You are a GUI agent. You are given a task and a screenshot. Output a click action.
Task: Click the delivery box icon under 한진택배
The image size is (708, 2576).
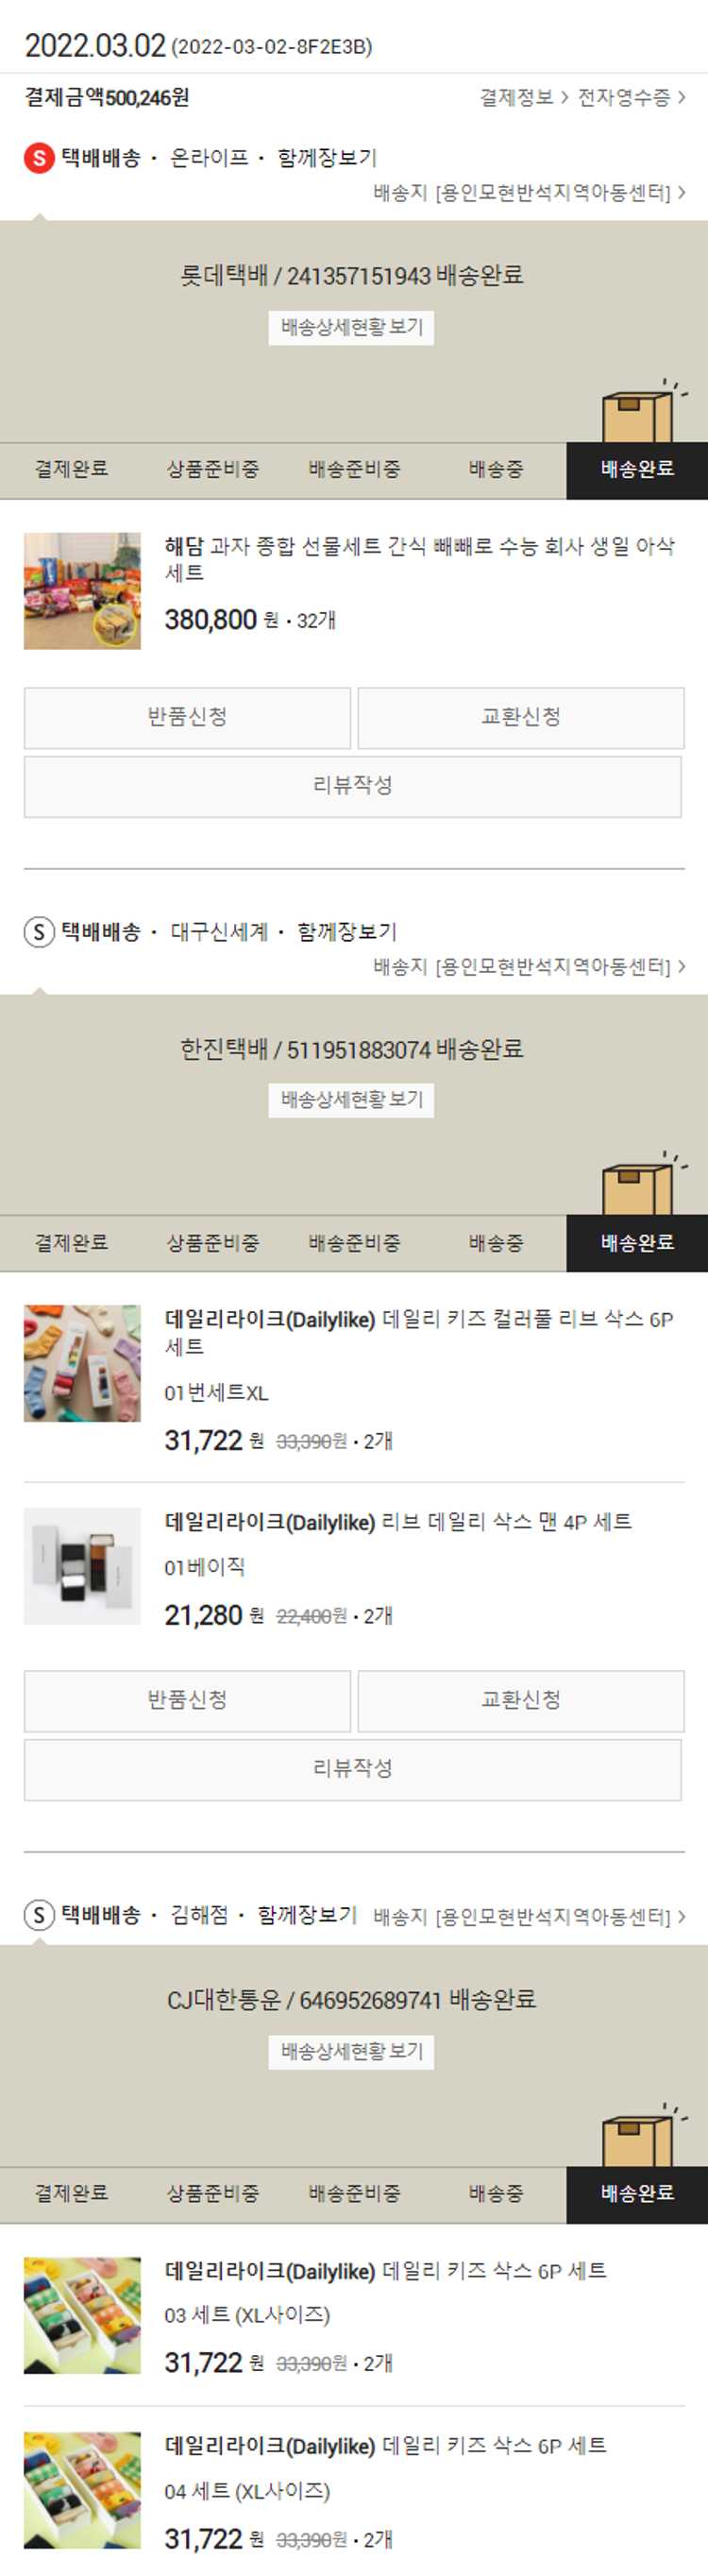pyautogui.click(x=644, y=1184)
